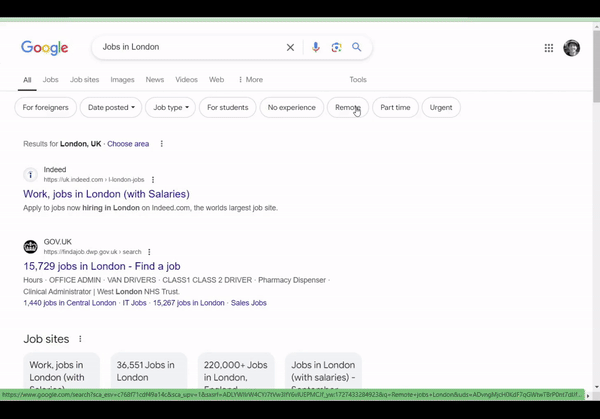
Task: Open the Job type dropdown
Action: click(x=171, y=108)
